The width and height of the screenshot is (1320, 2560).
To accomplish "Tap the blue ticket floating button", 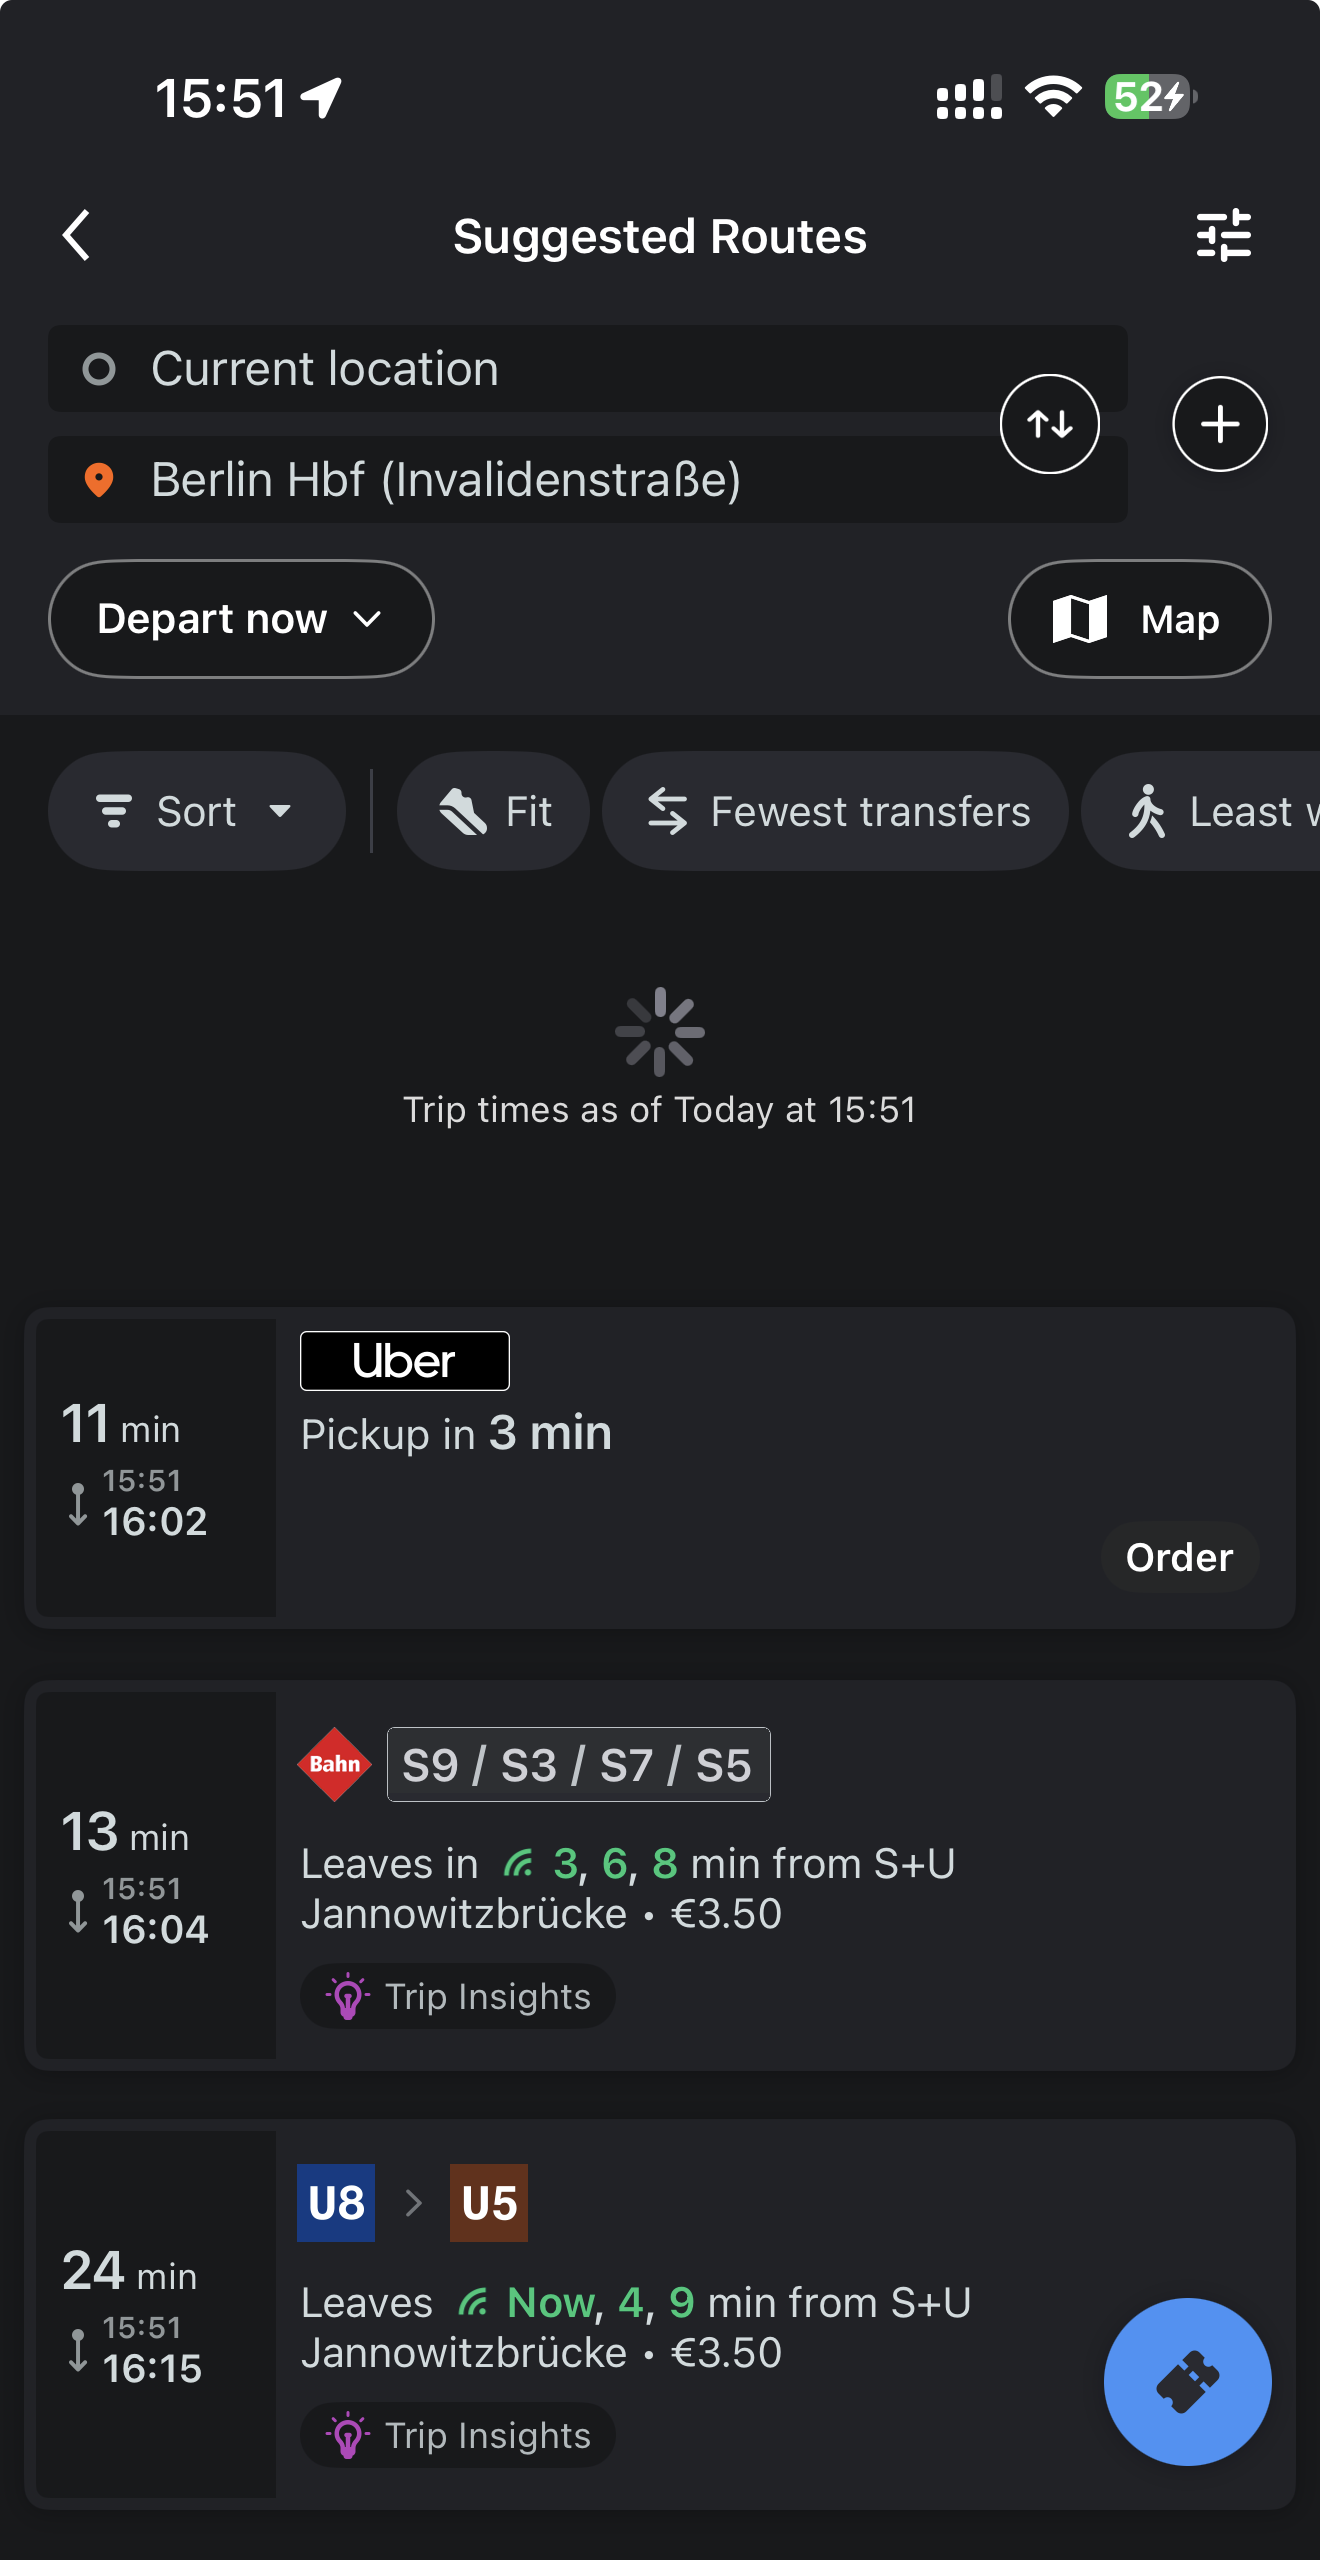I will pyautogui.click(x=1188, y=2382).
